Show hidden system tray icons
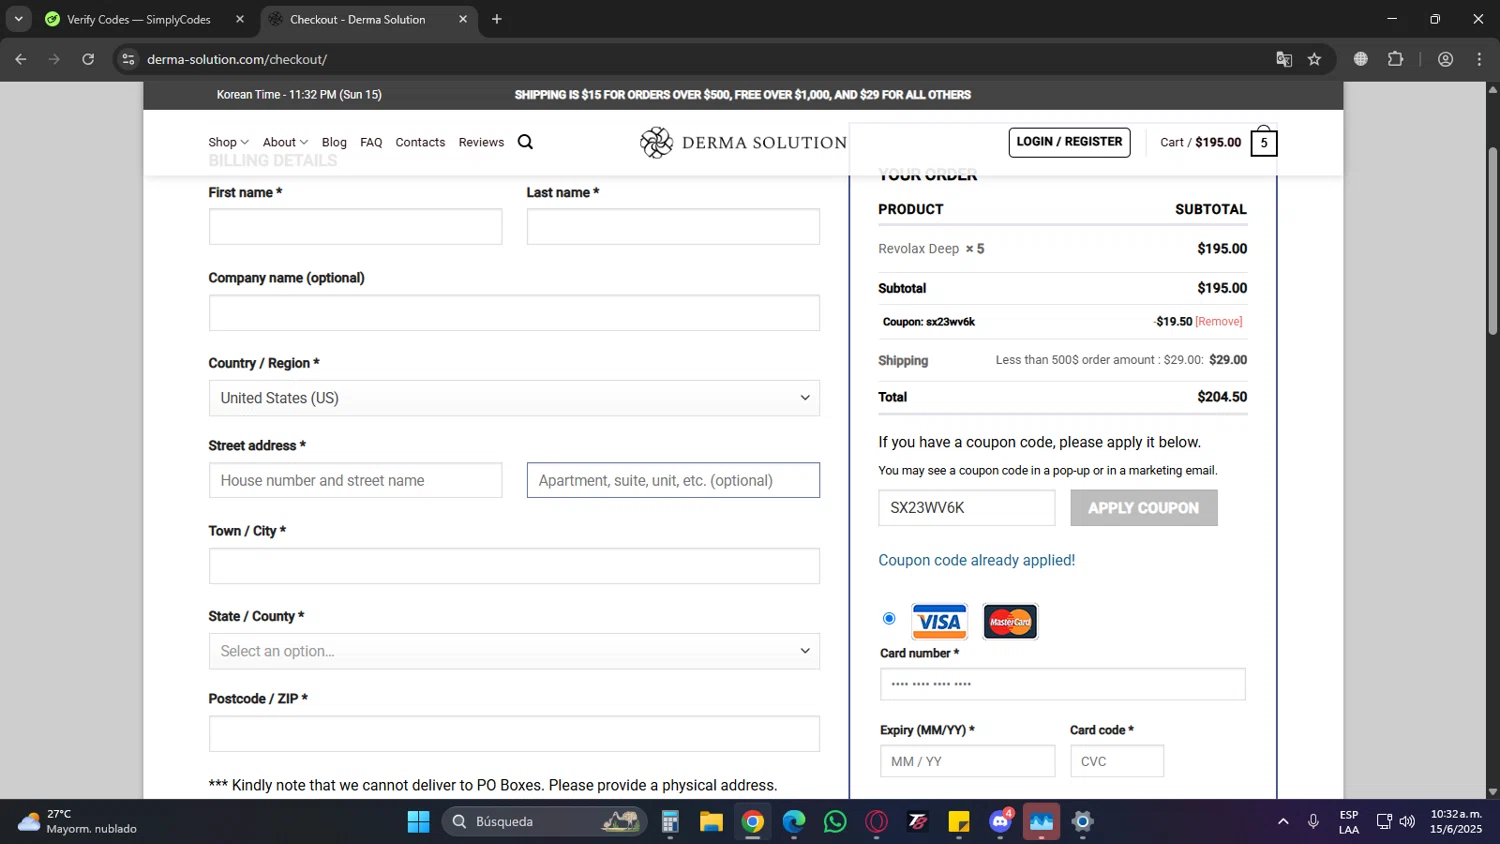1500x844 pixels. point(1283,822)
